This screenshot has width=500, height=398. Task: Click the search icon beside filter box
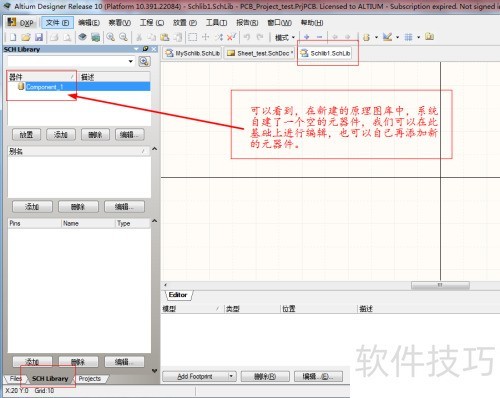pyautogui.click(x=144, y=61)
